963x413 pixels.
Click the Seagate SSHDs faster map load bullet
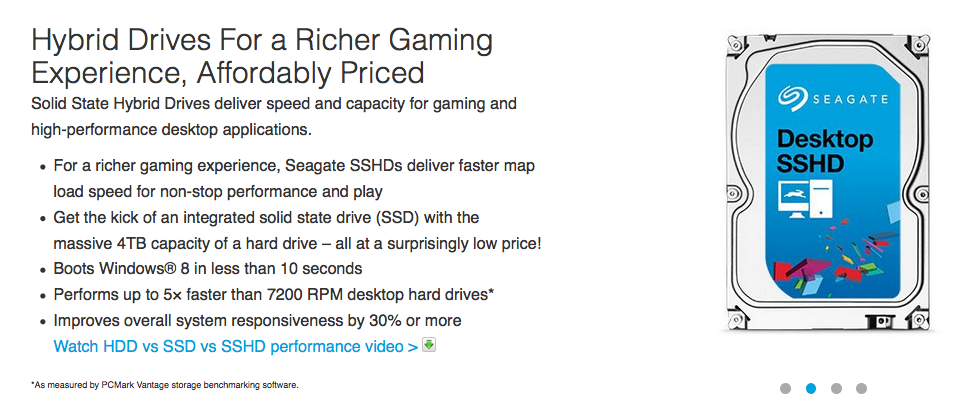point(294,178)
